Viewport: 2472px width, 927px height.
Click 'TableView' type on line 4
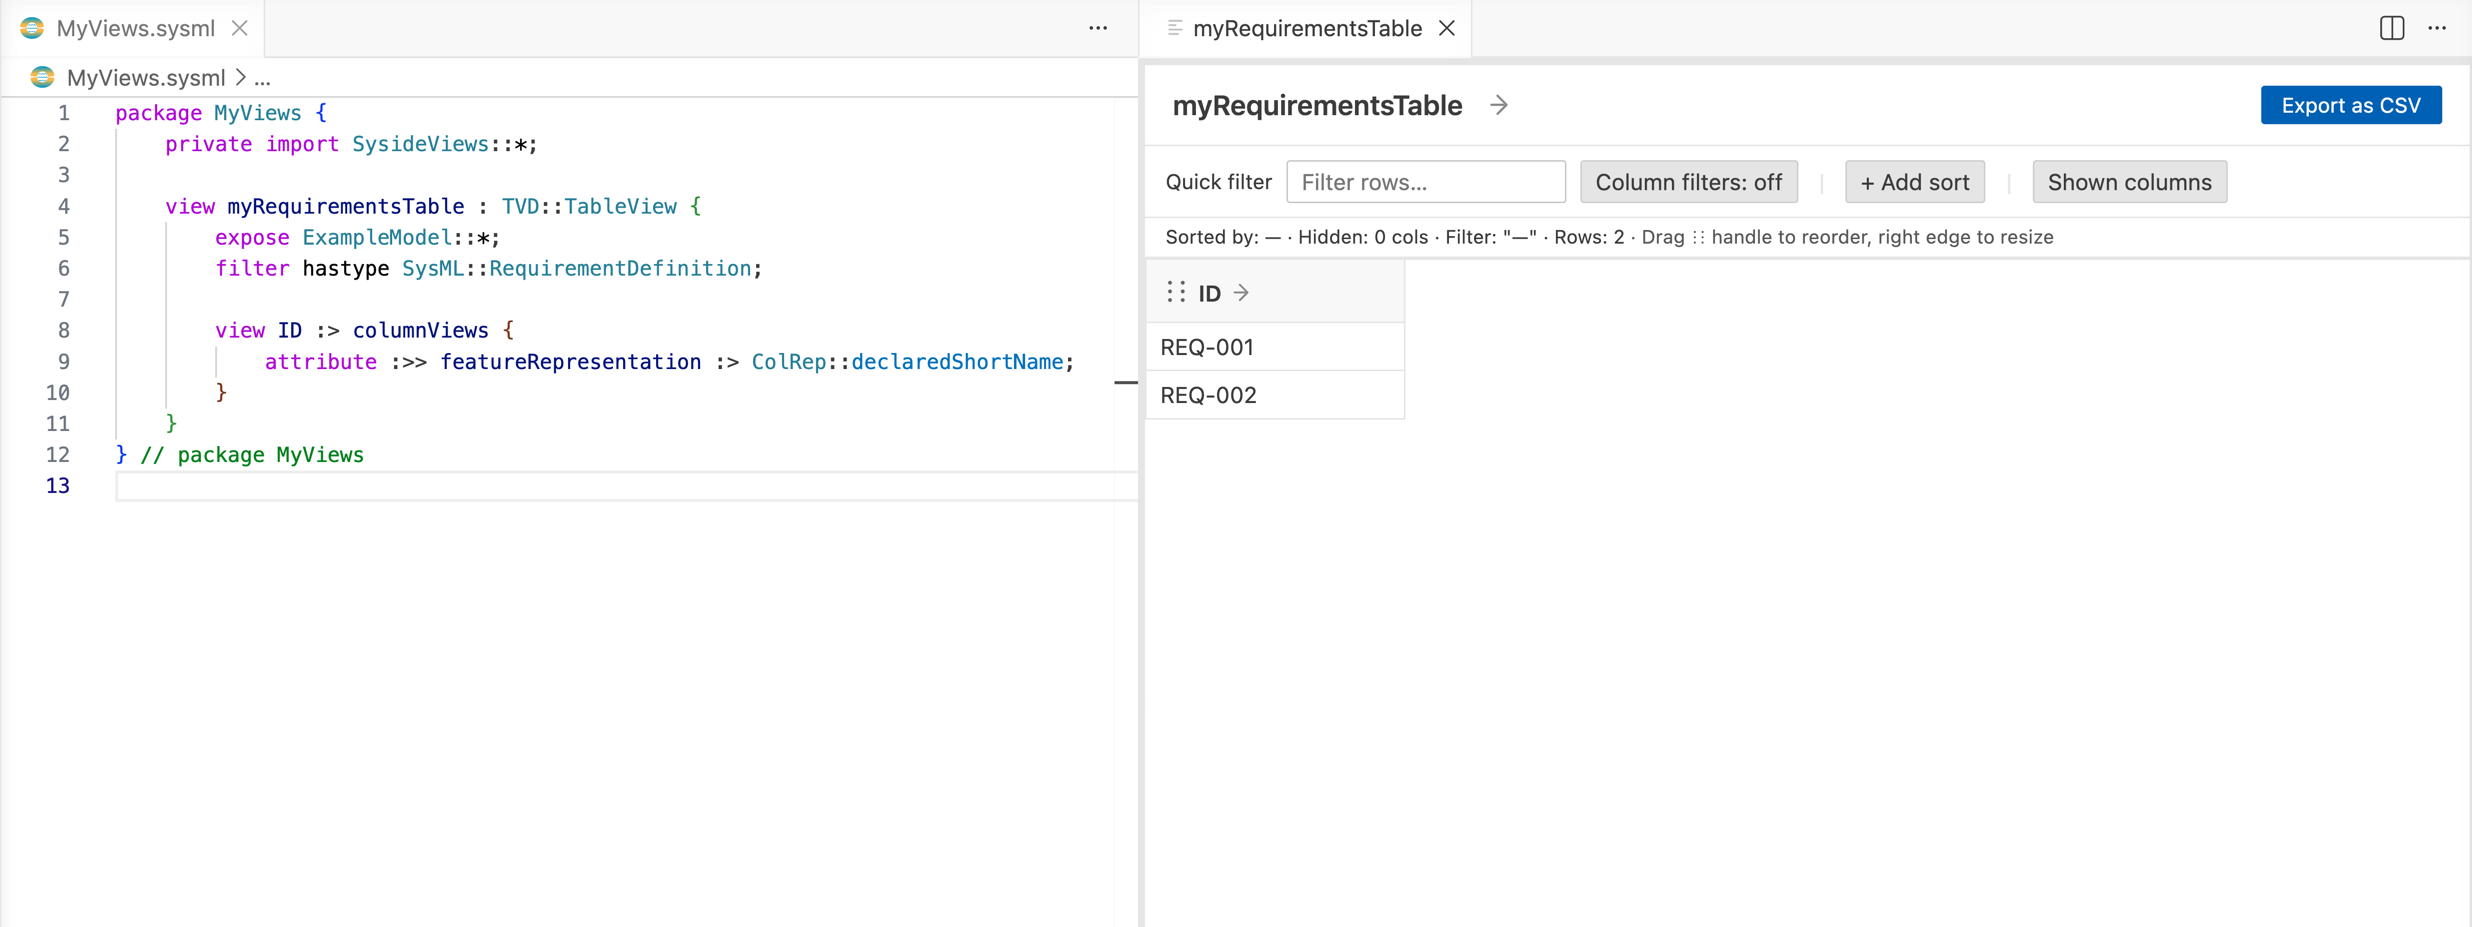[620, 206]
